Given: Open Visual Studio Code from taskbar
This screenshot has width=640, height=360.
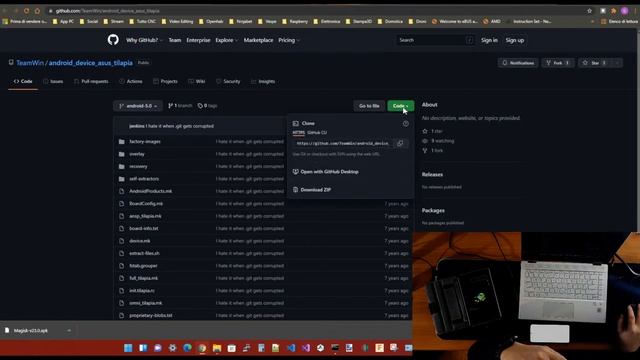Looking at the screenshot, I should pos(291,348).
